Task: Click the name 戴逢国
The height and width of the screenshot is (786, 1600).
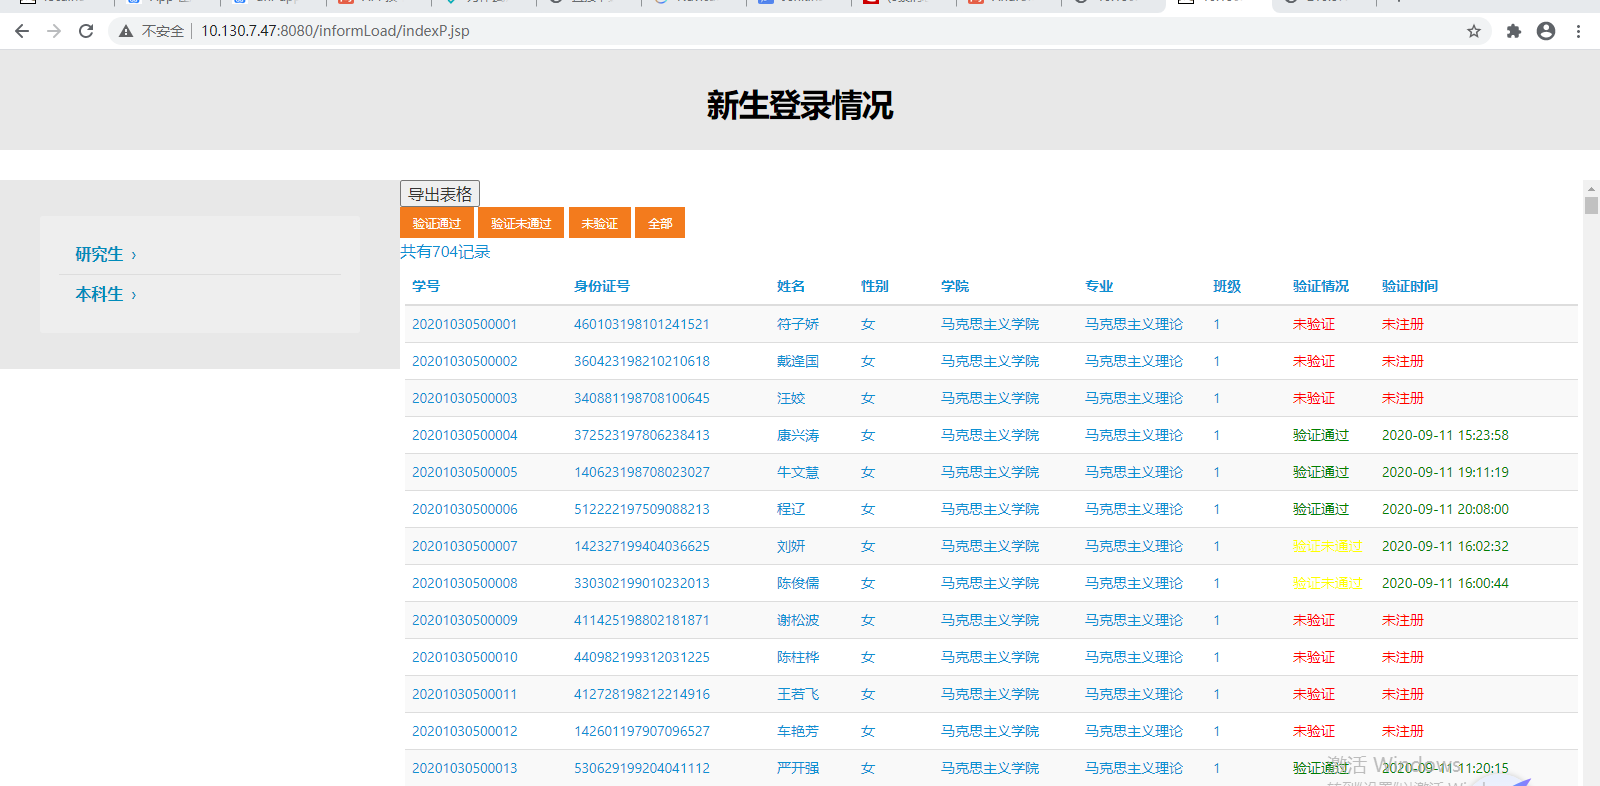Action: tap(798, 361)
